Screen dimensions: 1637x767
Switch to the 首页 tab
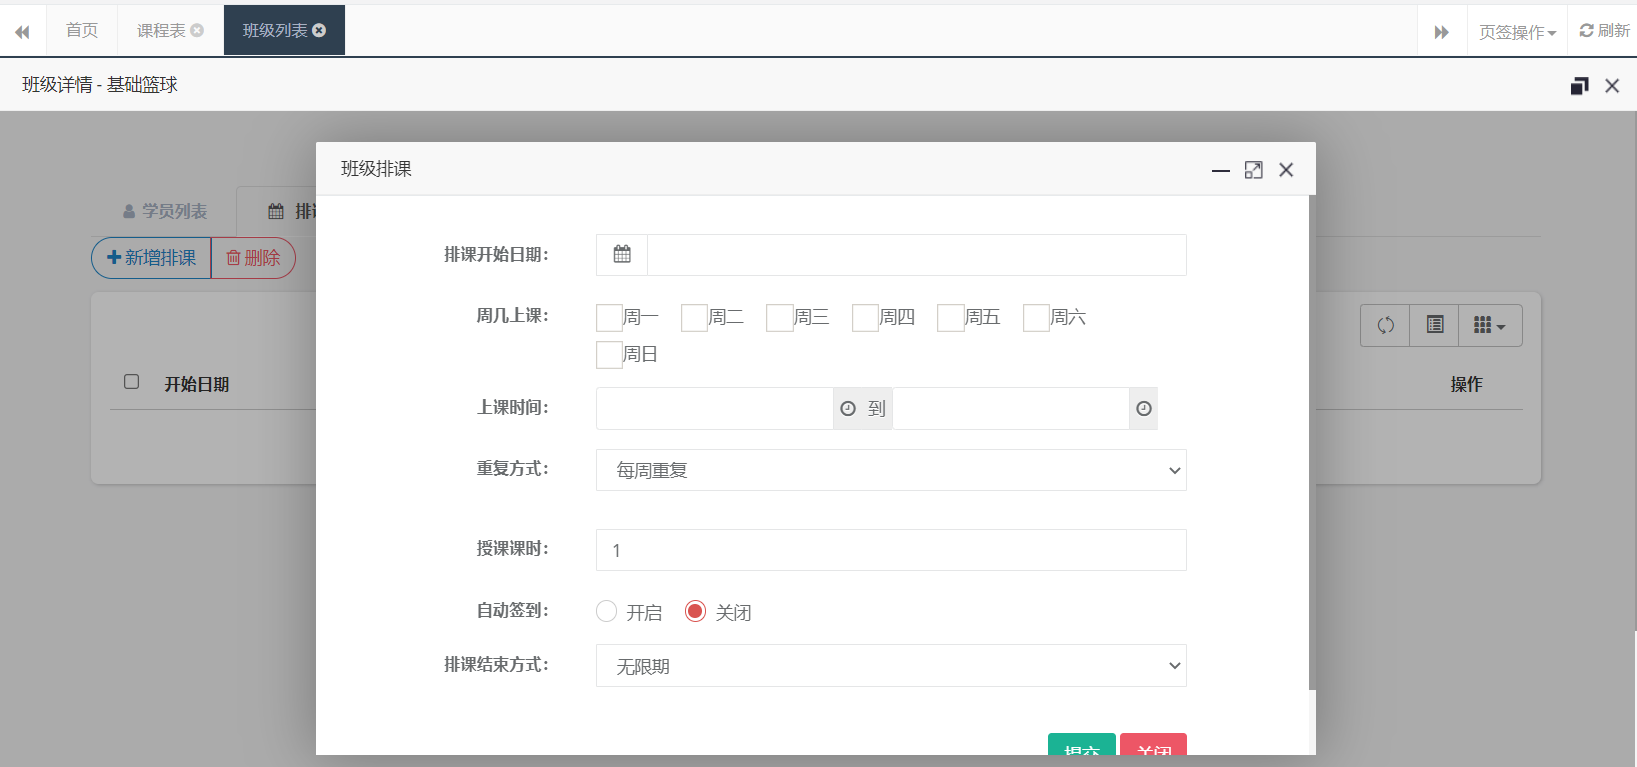[82, 30]
